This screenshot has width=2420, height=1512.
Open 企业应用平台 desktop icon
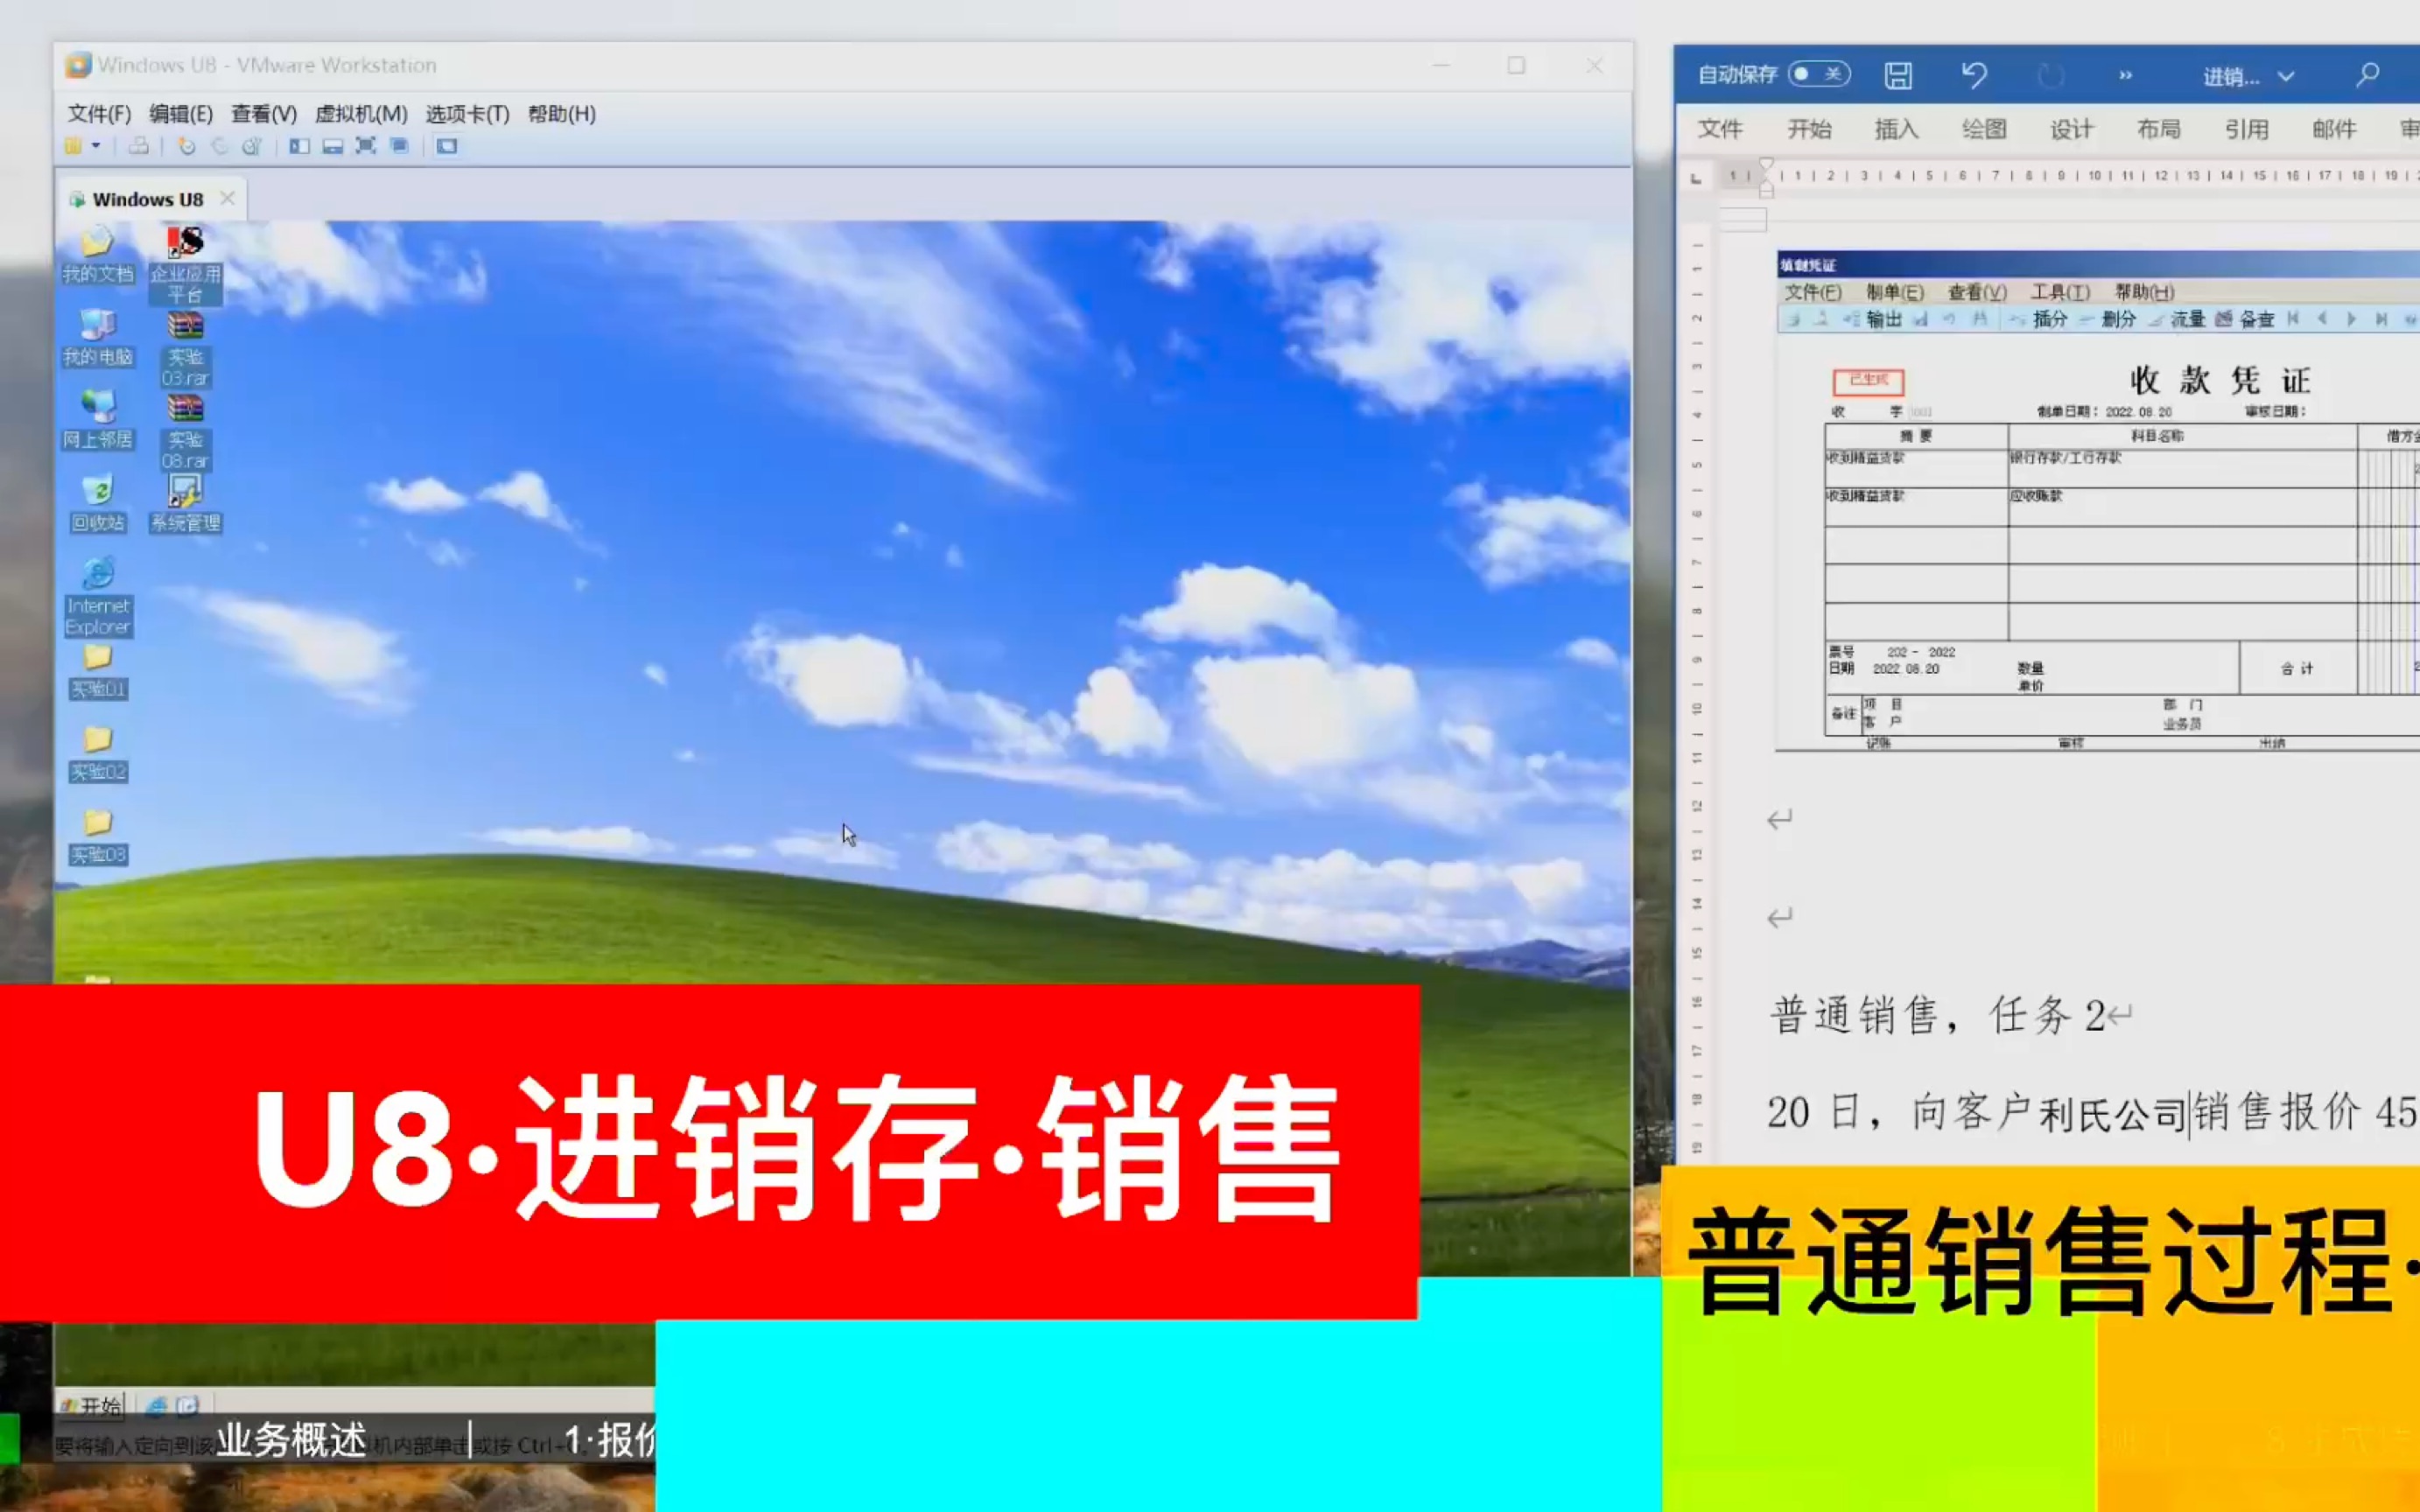click(185, 264)
